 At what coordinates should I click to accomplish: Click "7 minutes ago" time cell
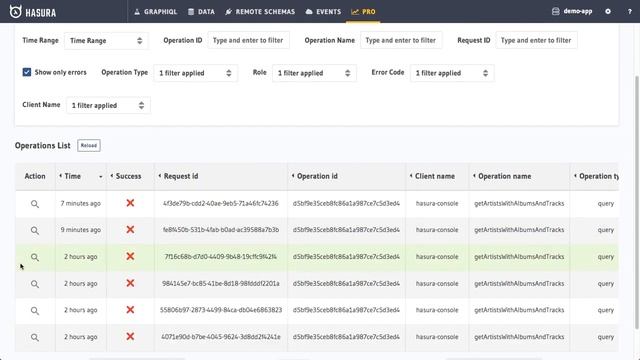click(x=81, y=203)
